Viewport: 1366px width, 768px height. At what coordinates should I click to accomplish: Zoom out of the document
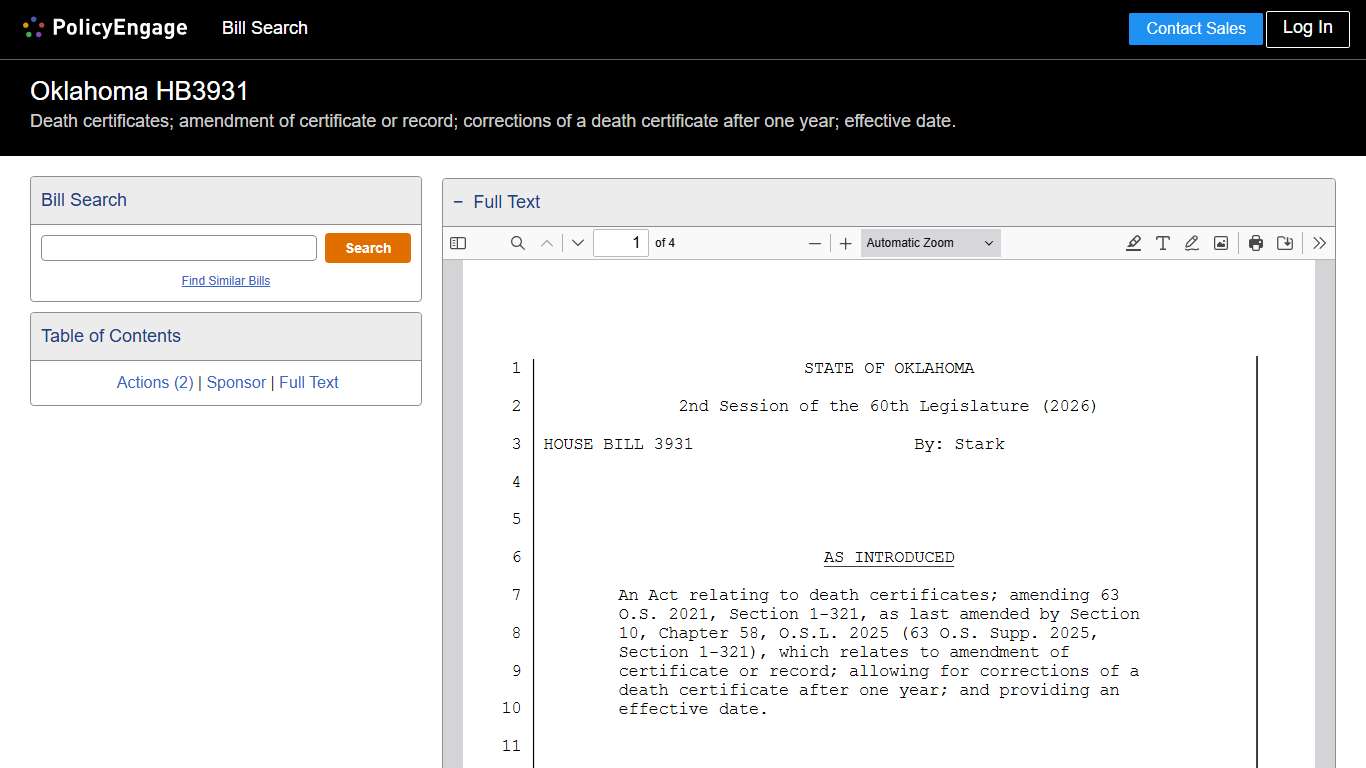click(x=815, y=242)
